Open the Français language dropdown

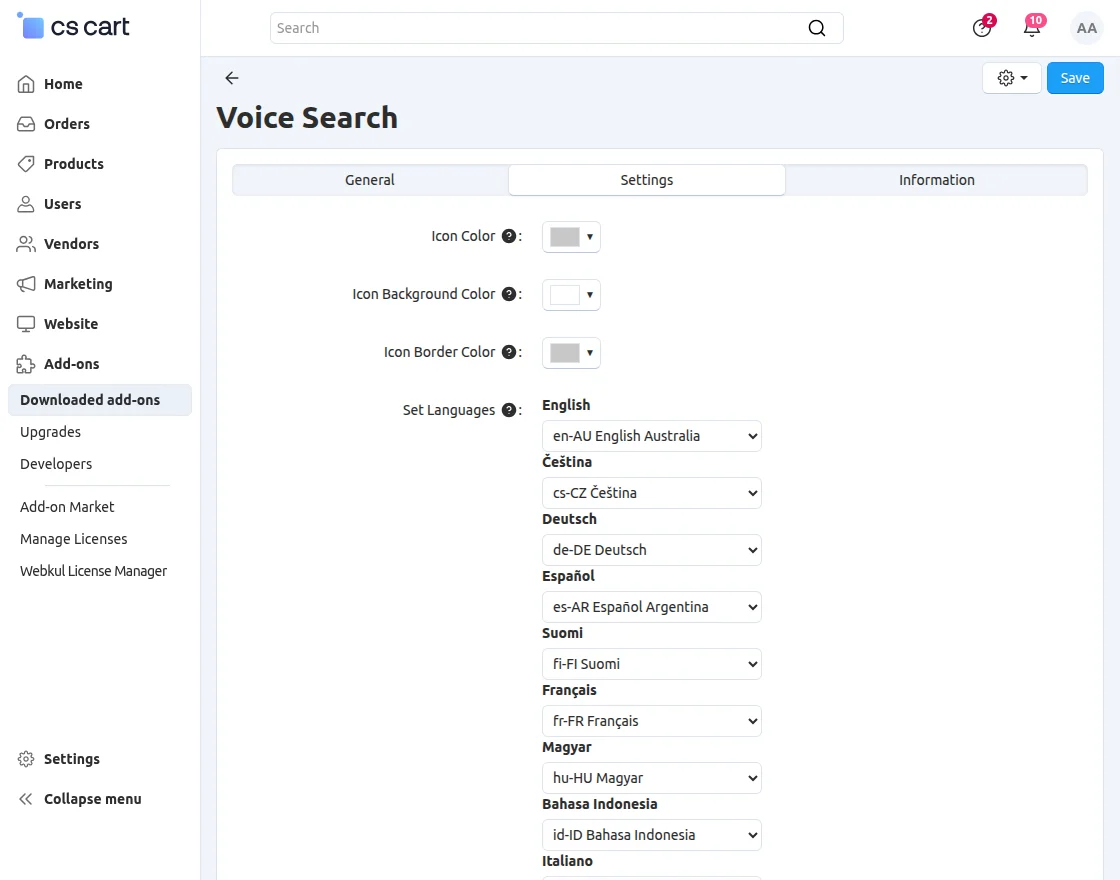(651, 721)
